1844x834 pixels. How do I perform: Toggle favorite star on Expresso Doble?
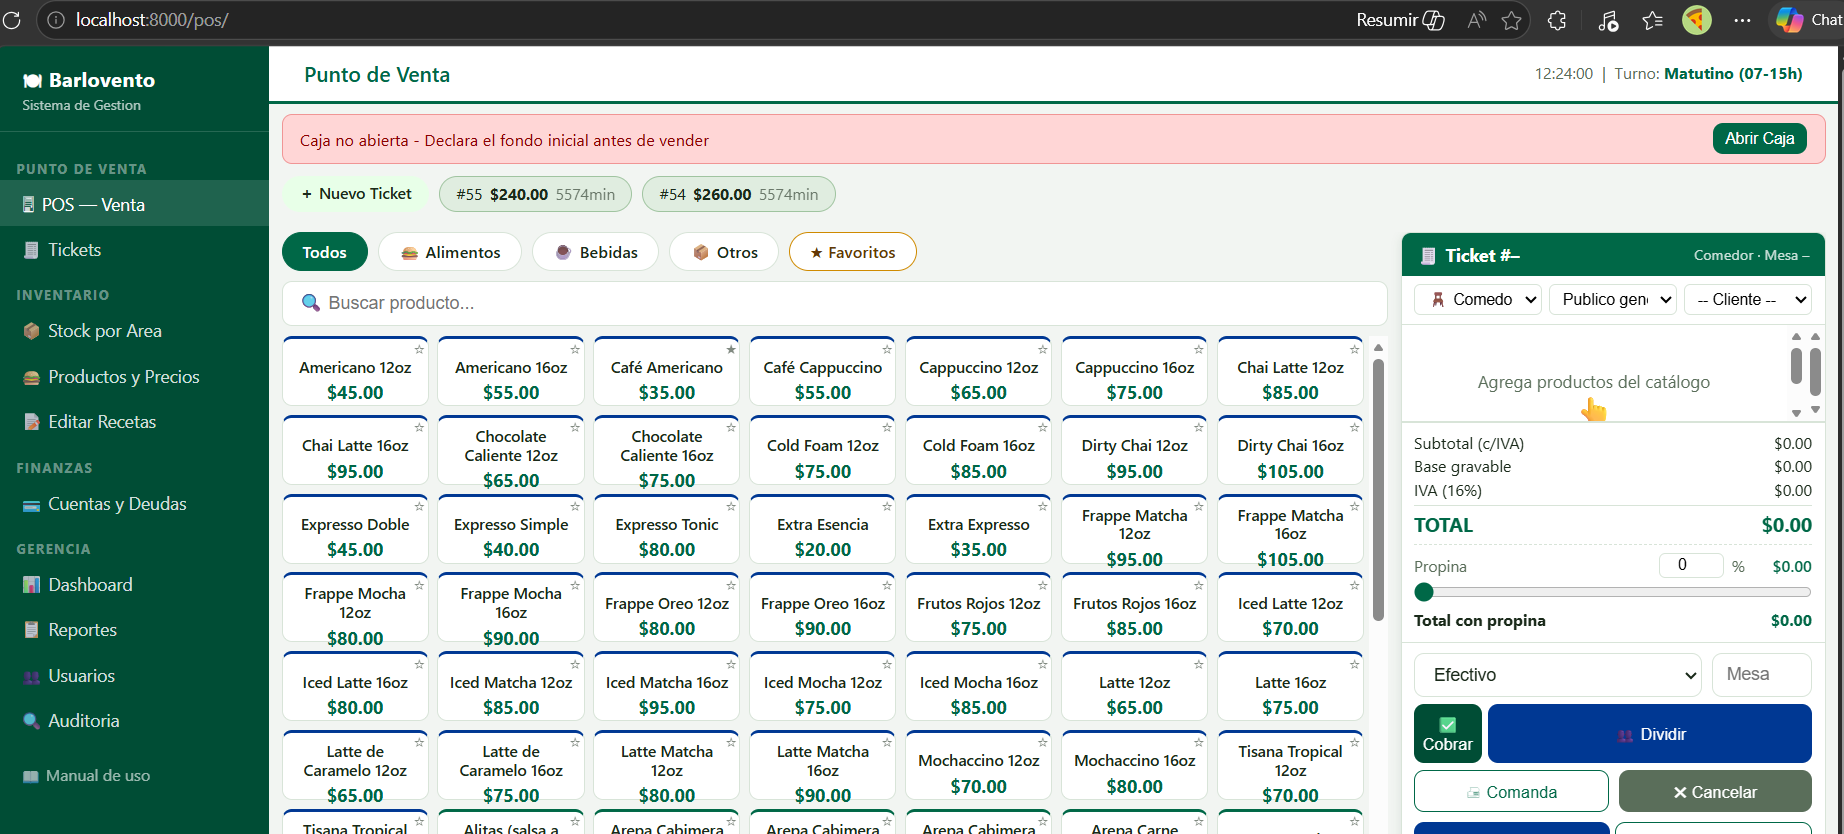[419, 506]
